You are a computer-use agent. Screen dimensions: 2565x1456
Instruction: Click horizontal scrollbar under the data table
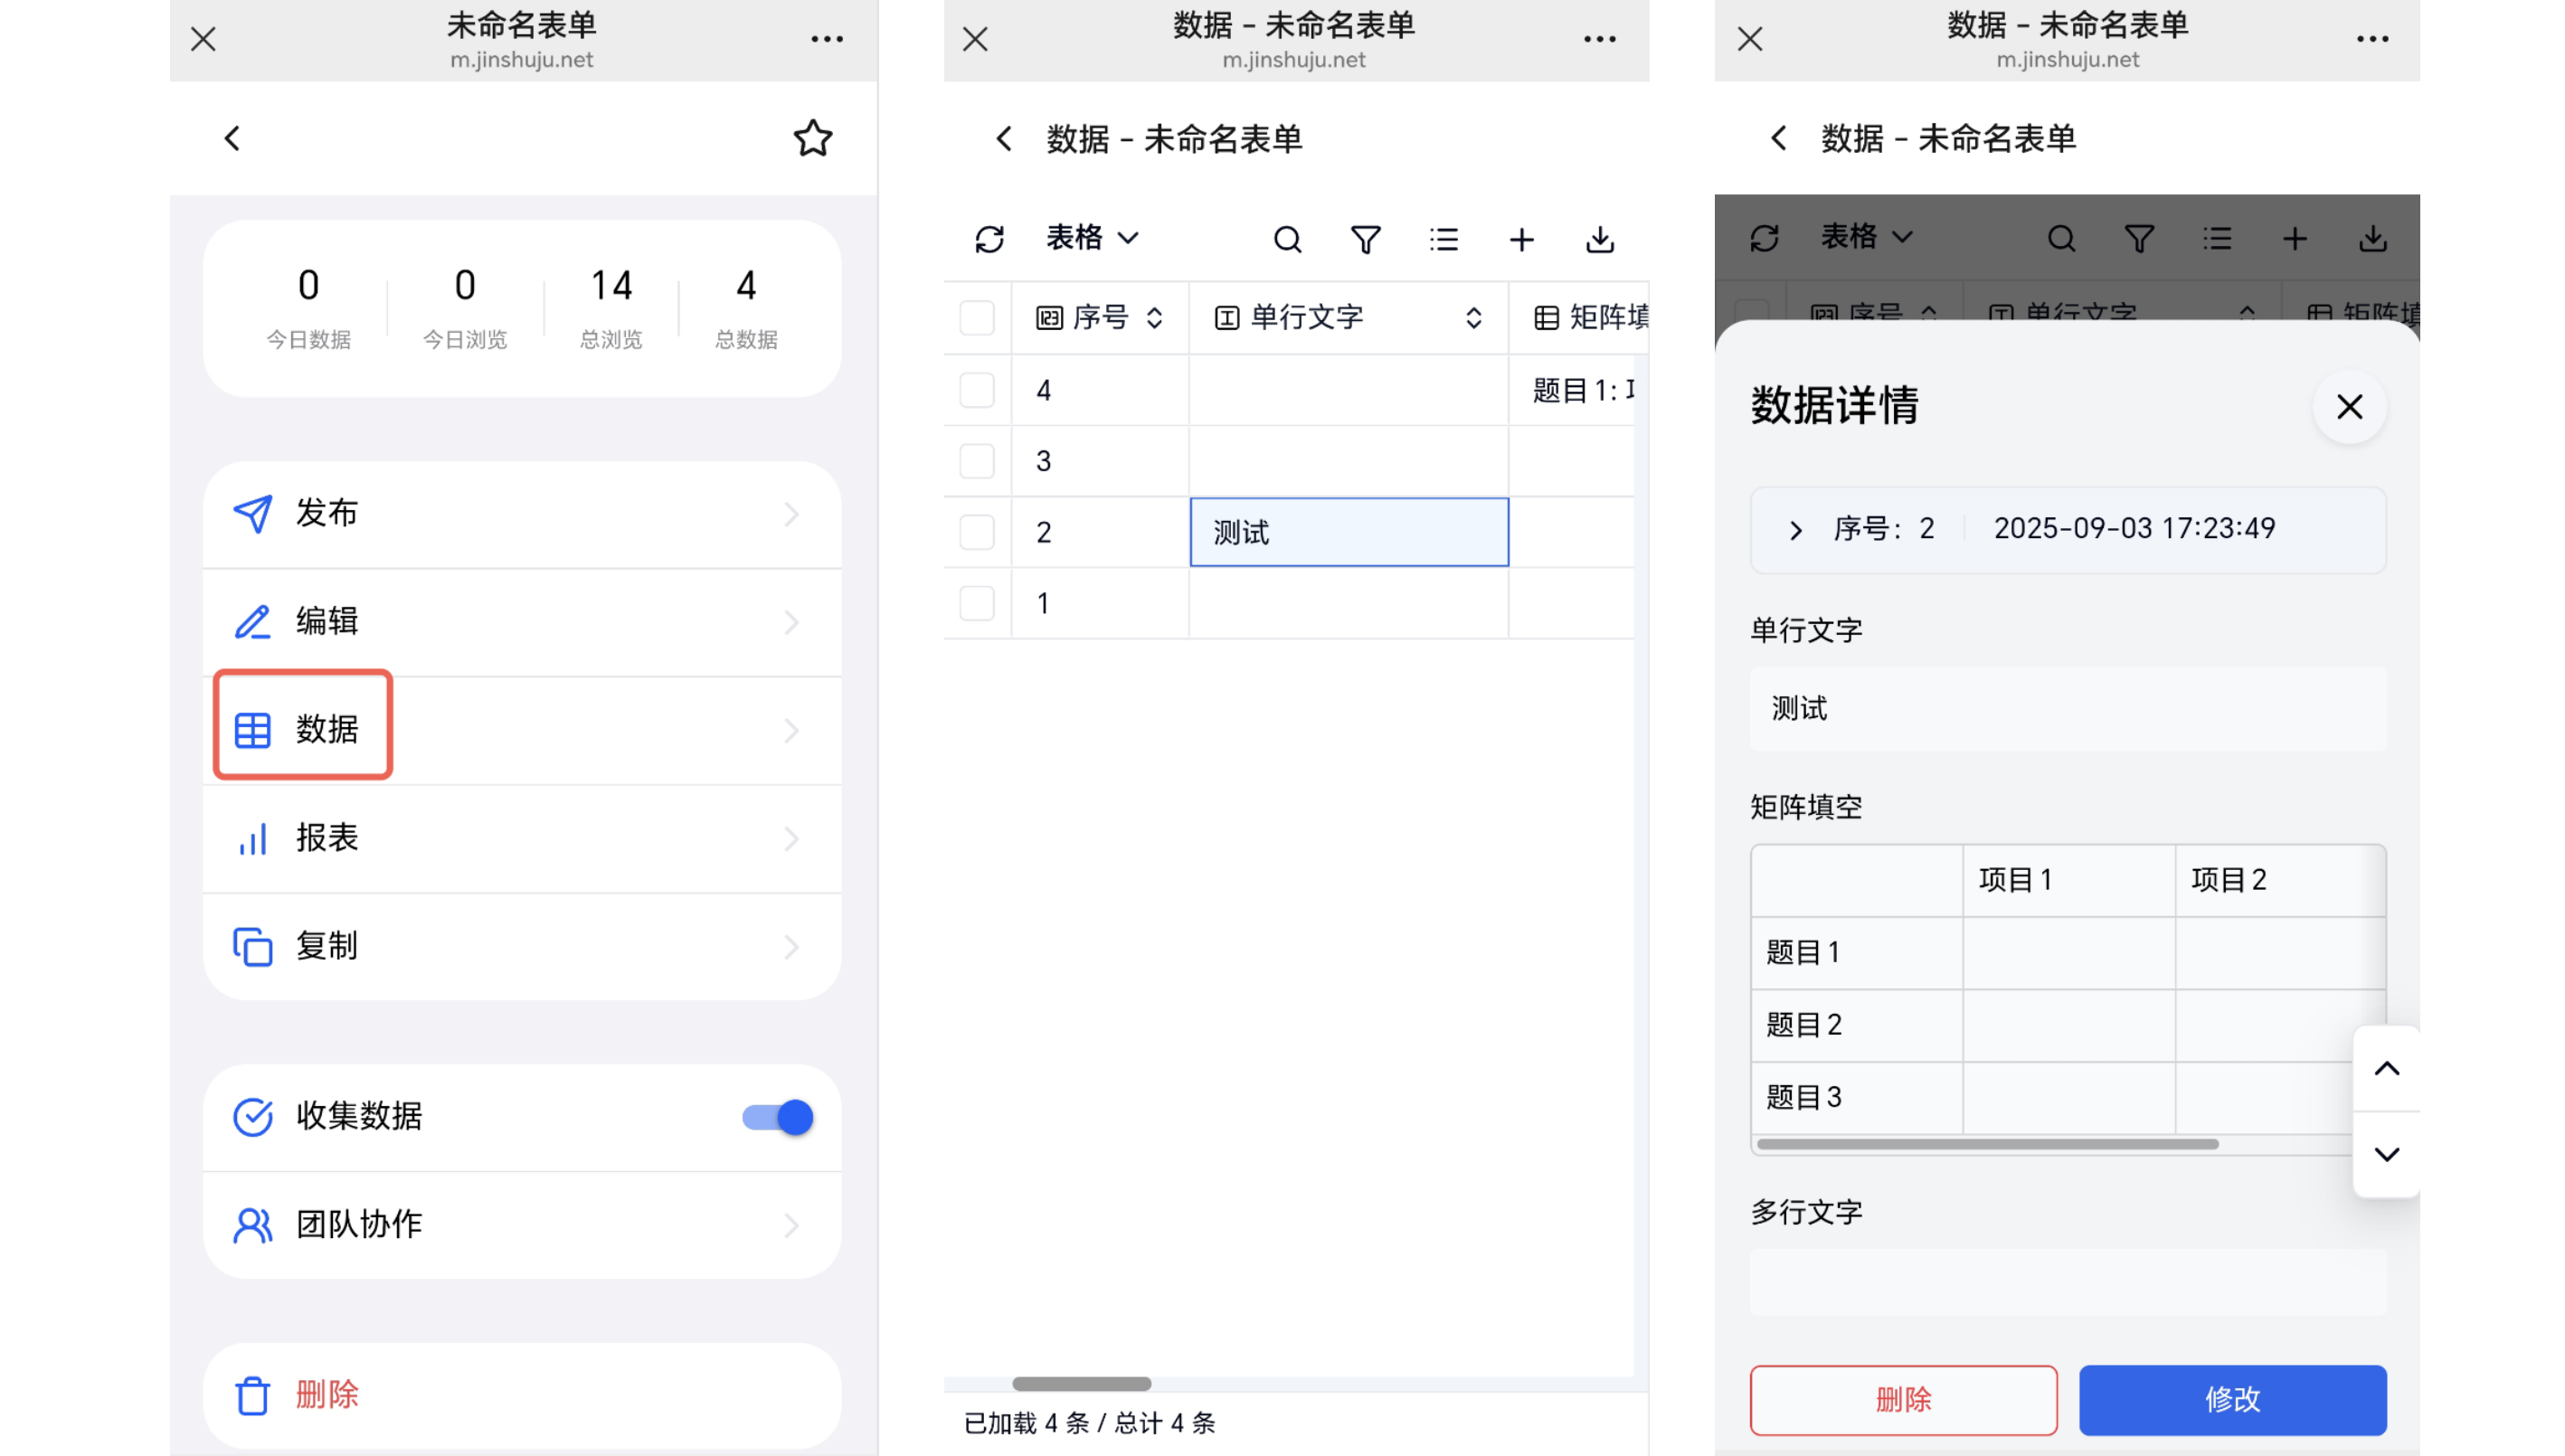coord(1081,1383)
